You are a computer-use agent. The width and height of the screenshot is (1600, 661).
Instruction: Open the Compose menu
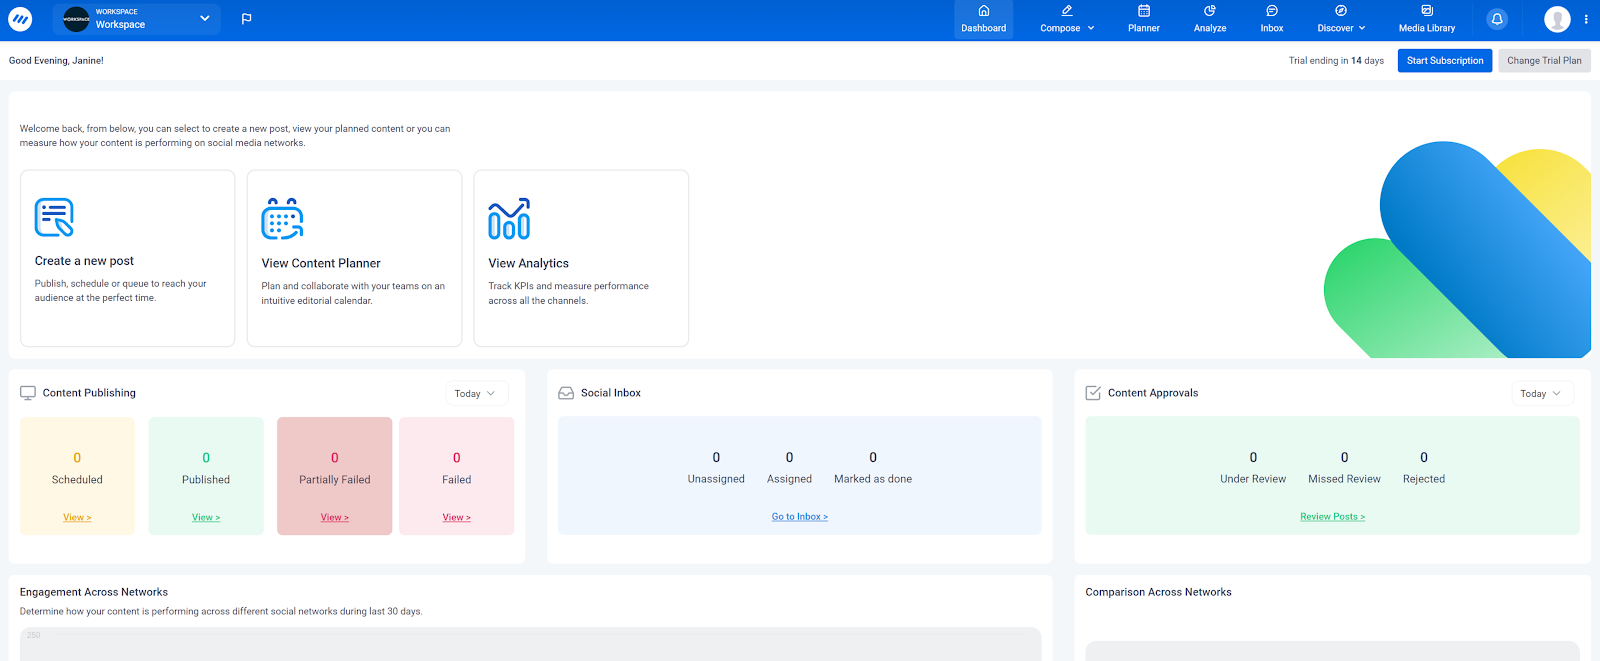pyautogui.click(x=1067, y=19)
